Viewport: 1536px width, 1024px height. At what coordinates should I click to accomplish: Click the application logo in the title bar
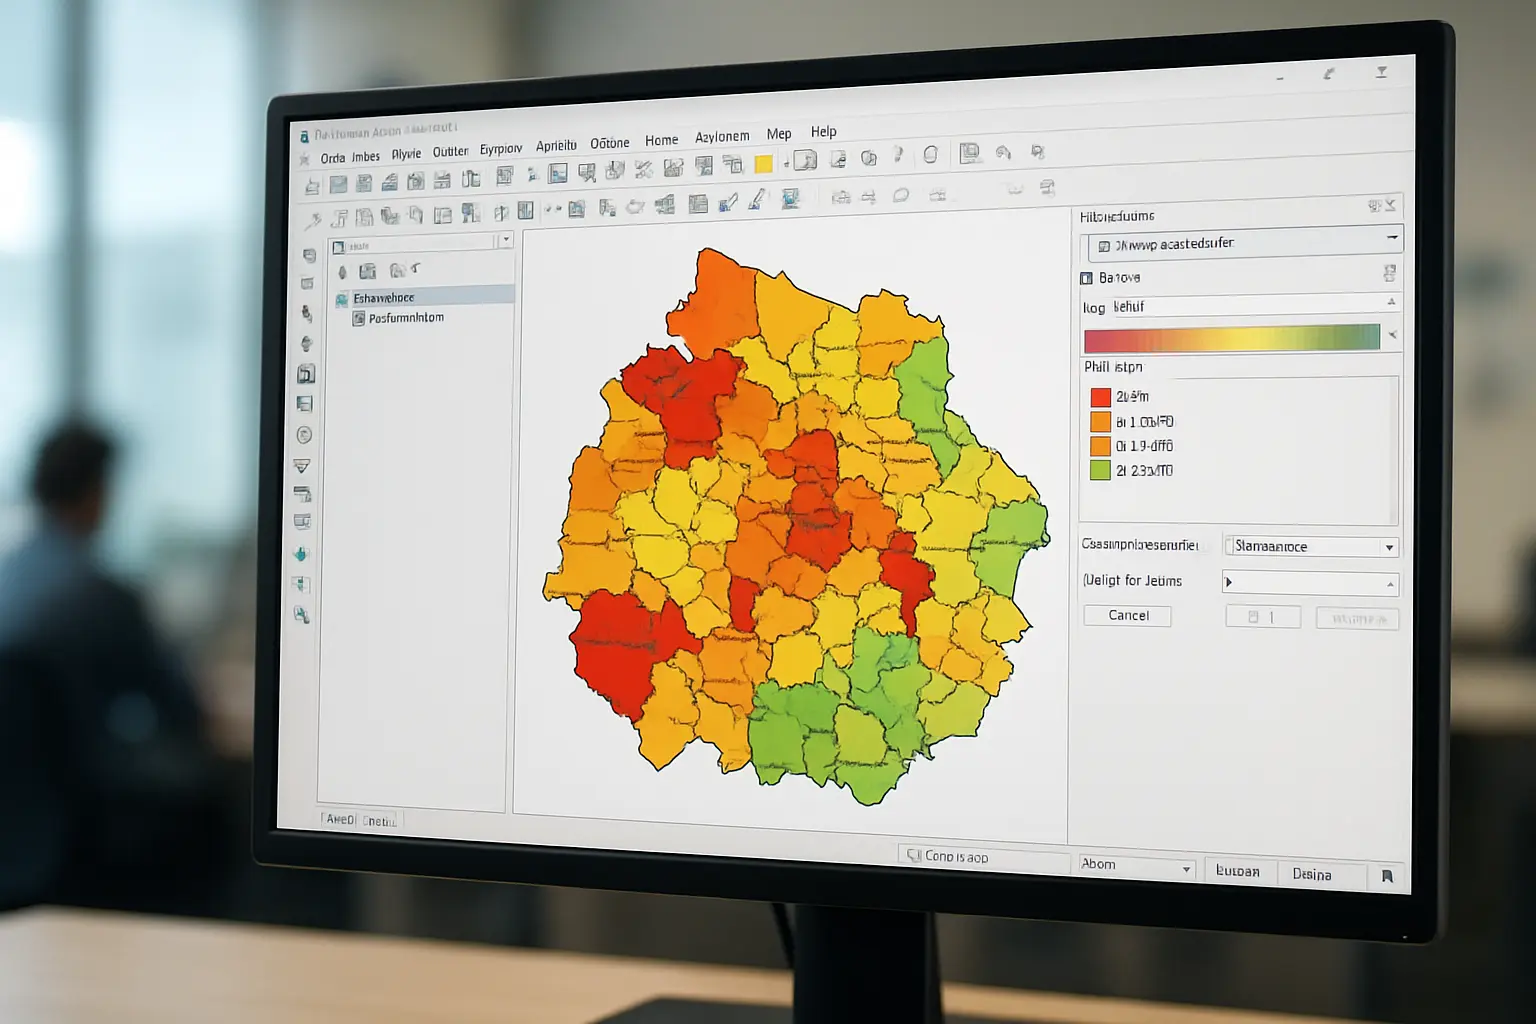click(304, 135)
